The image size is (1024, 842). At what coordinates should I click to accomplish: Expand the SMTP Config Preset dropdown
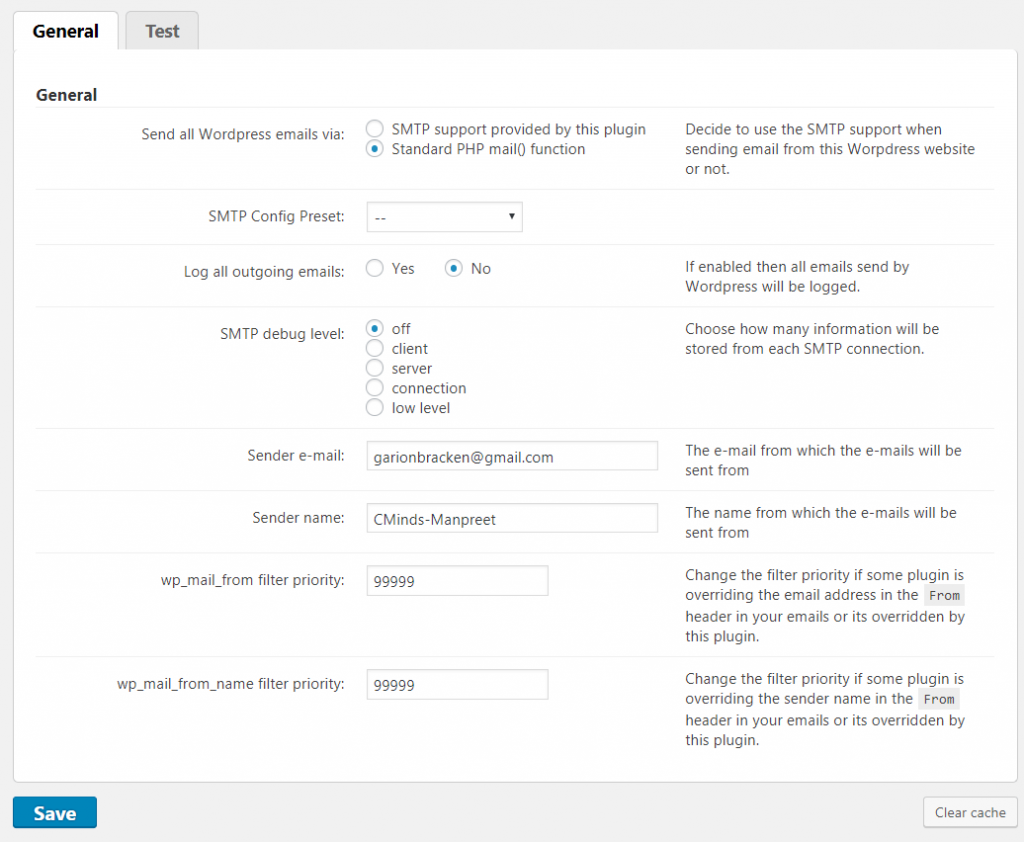444,217
